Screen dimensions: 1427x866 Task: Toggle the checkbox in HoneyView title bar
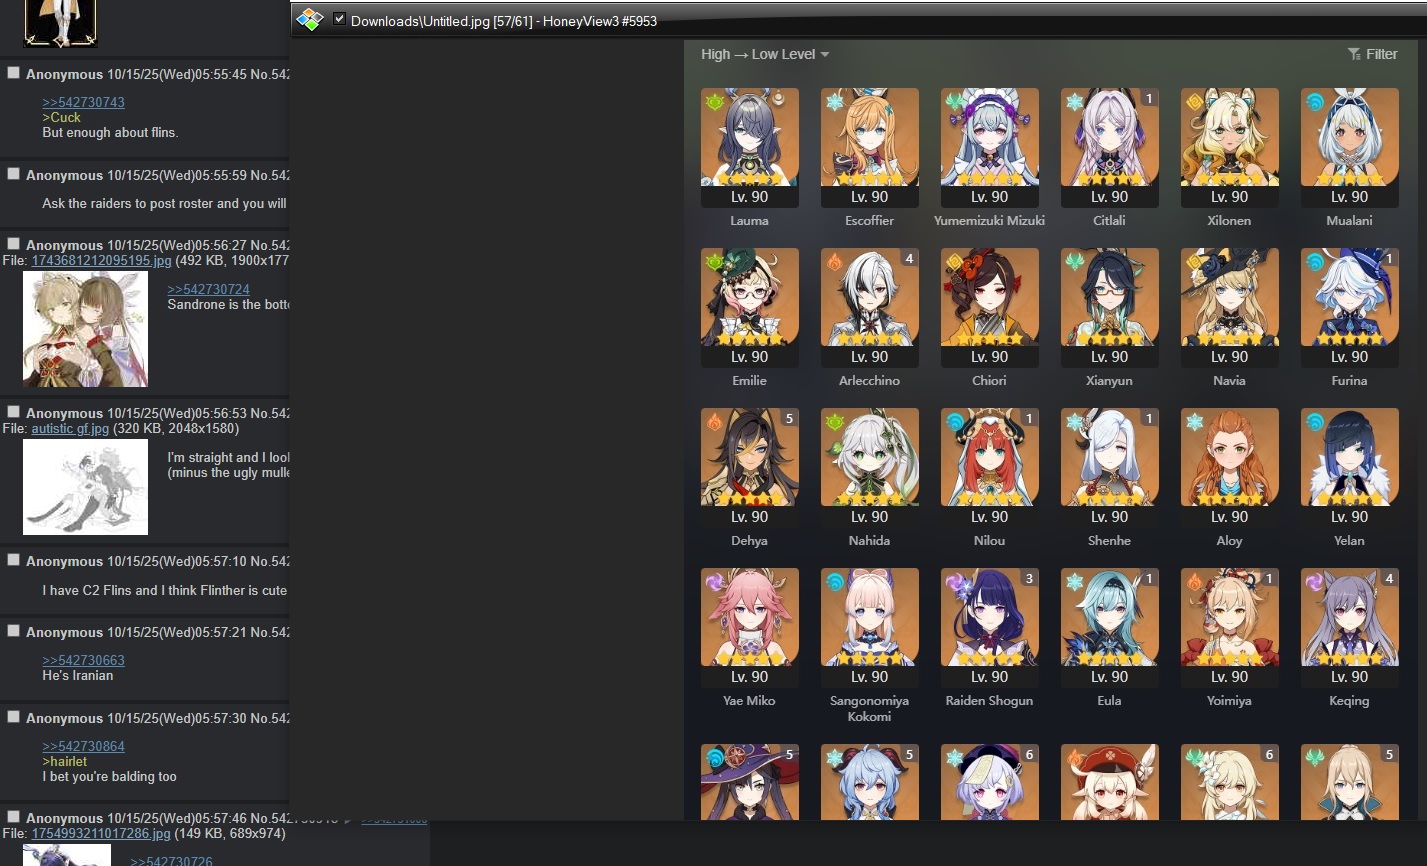pyautogui.click(x=340, y=20)
